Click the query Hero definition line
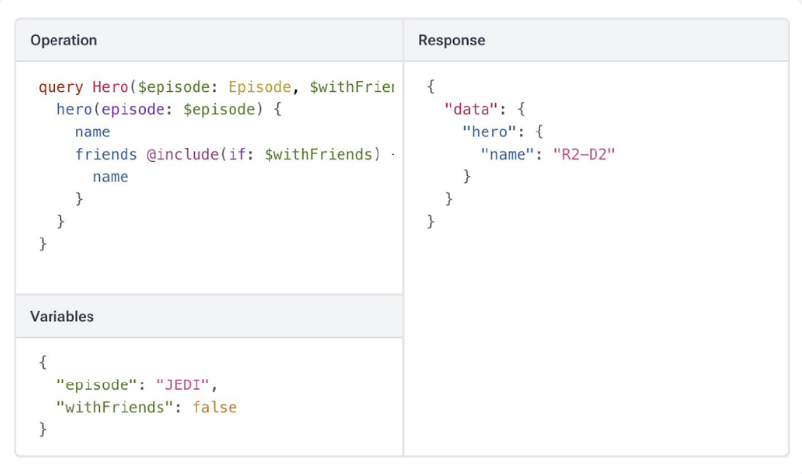This screenshot has width=802, height=474. (x=216, y=88)
